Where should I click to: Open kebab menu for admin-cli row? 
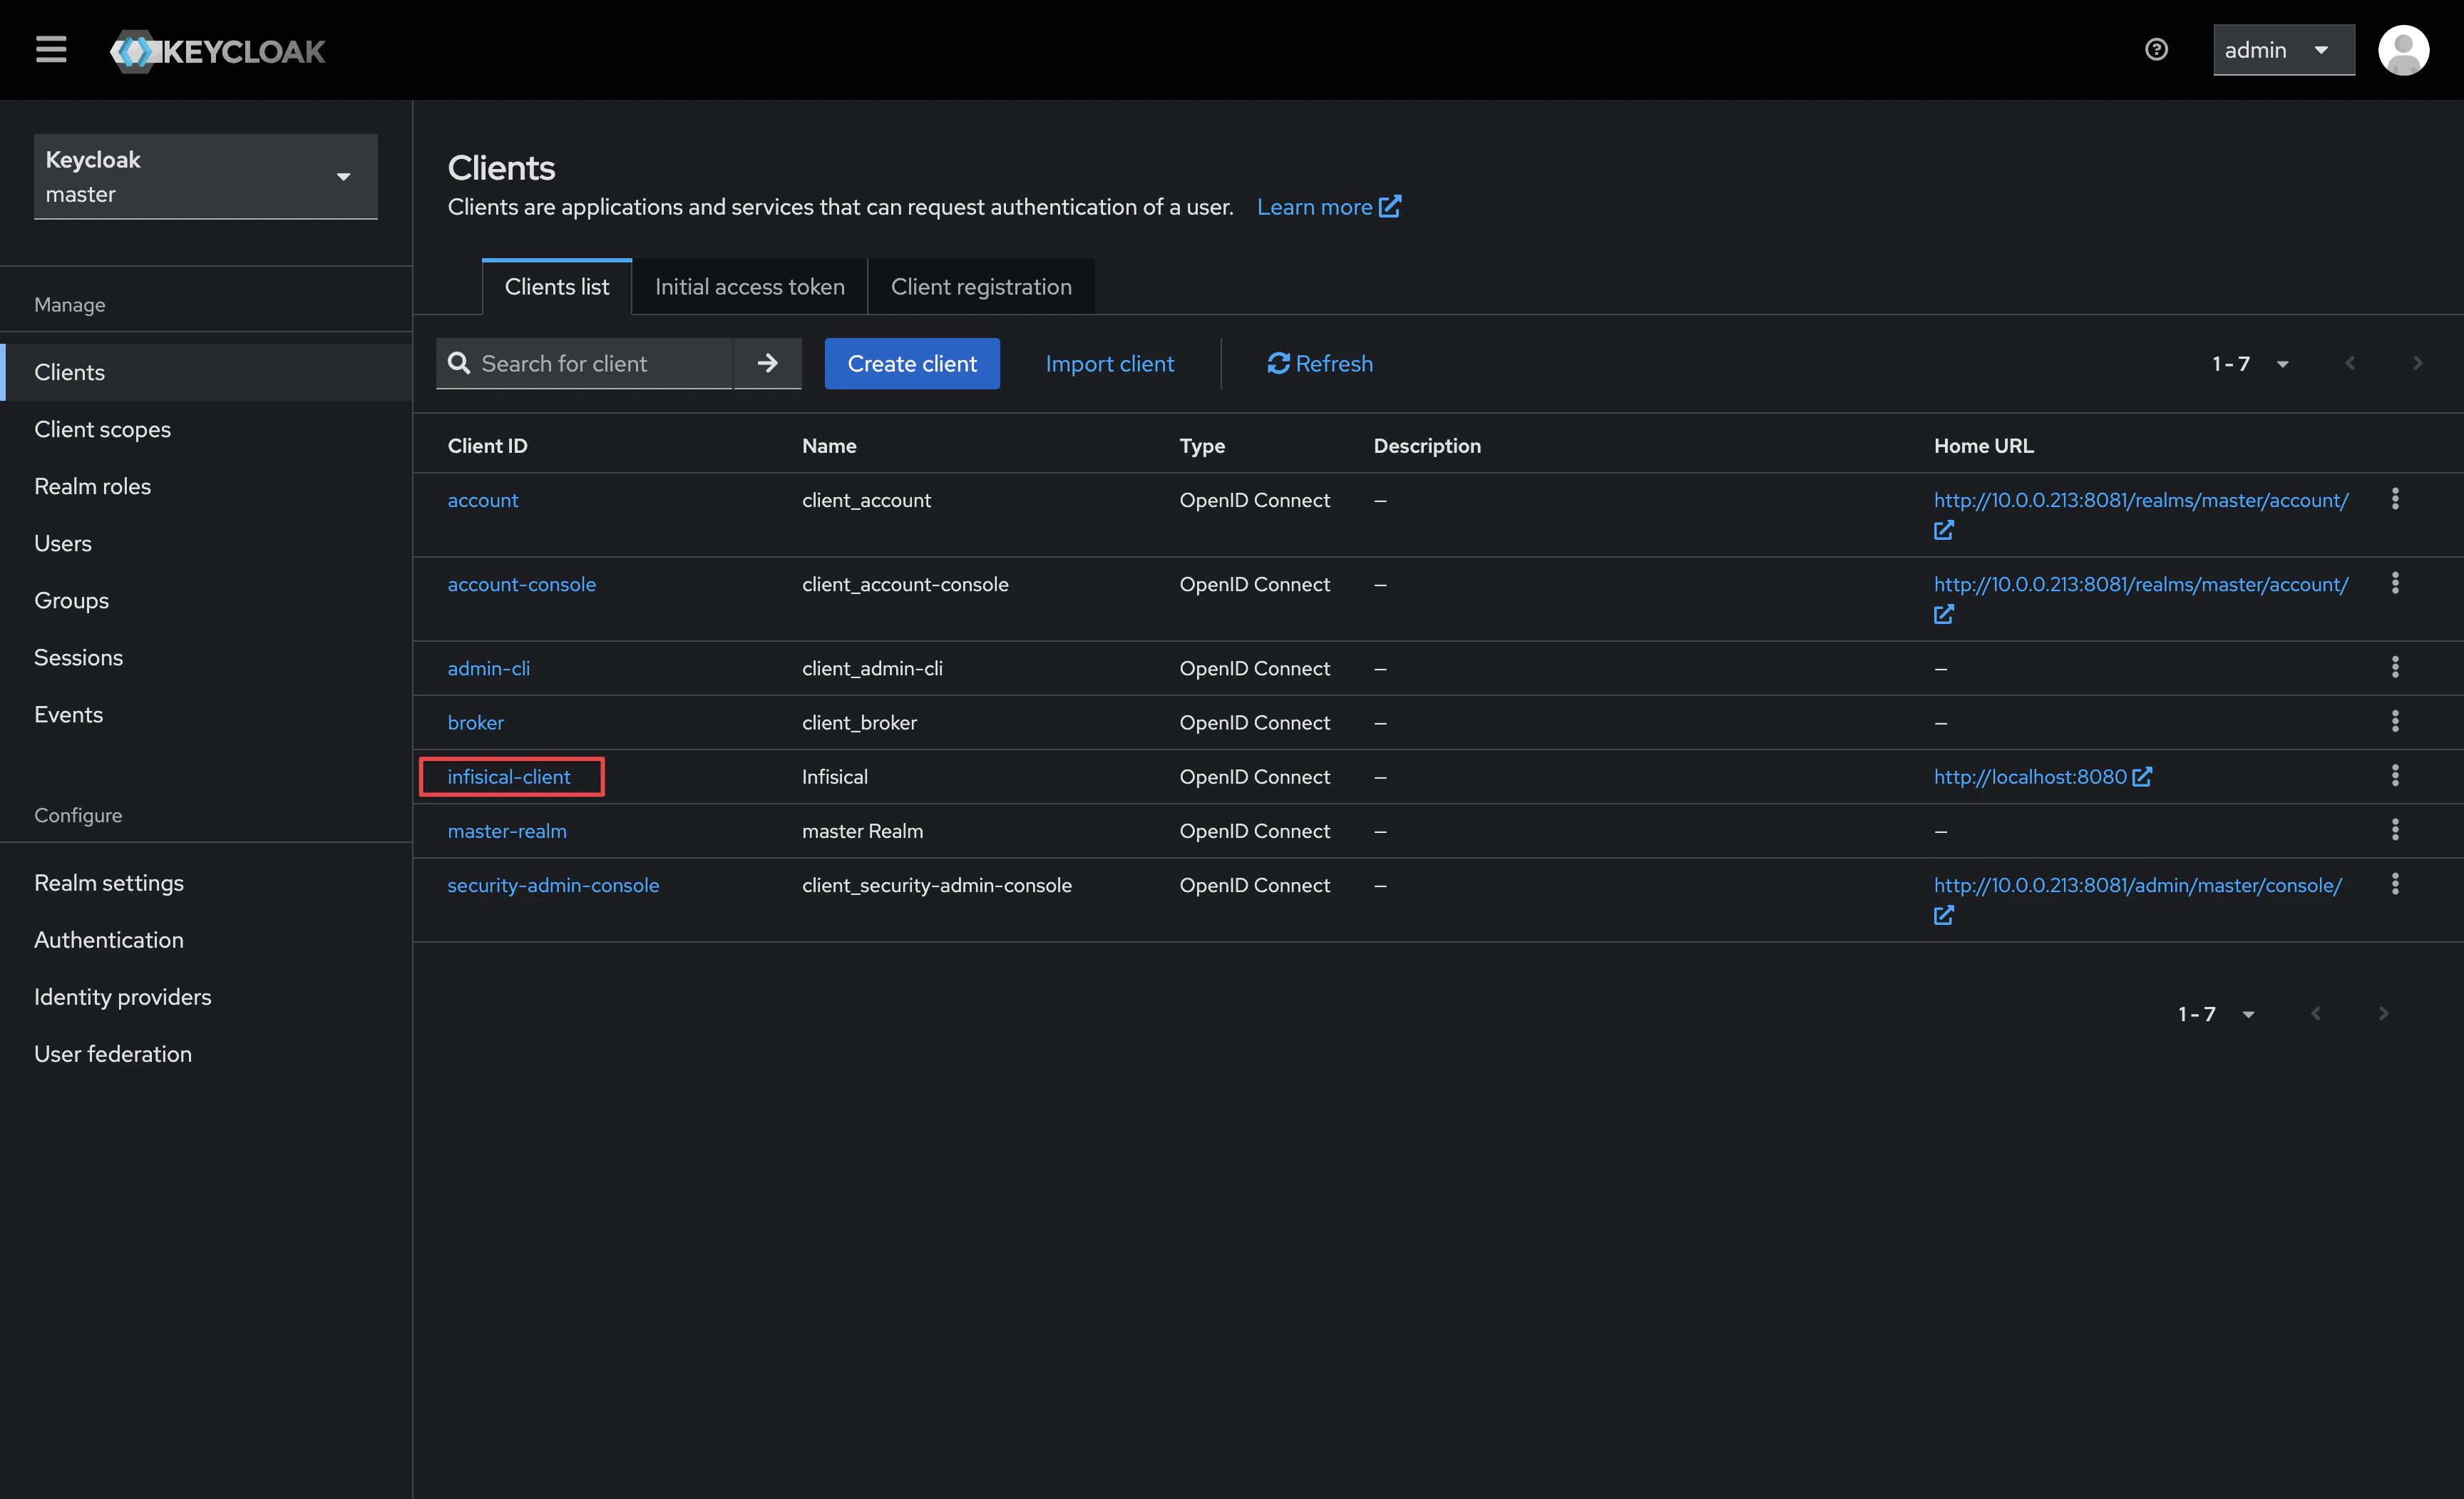(2395, 667)
